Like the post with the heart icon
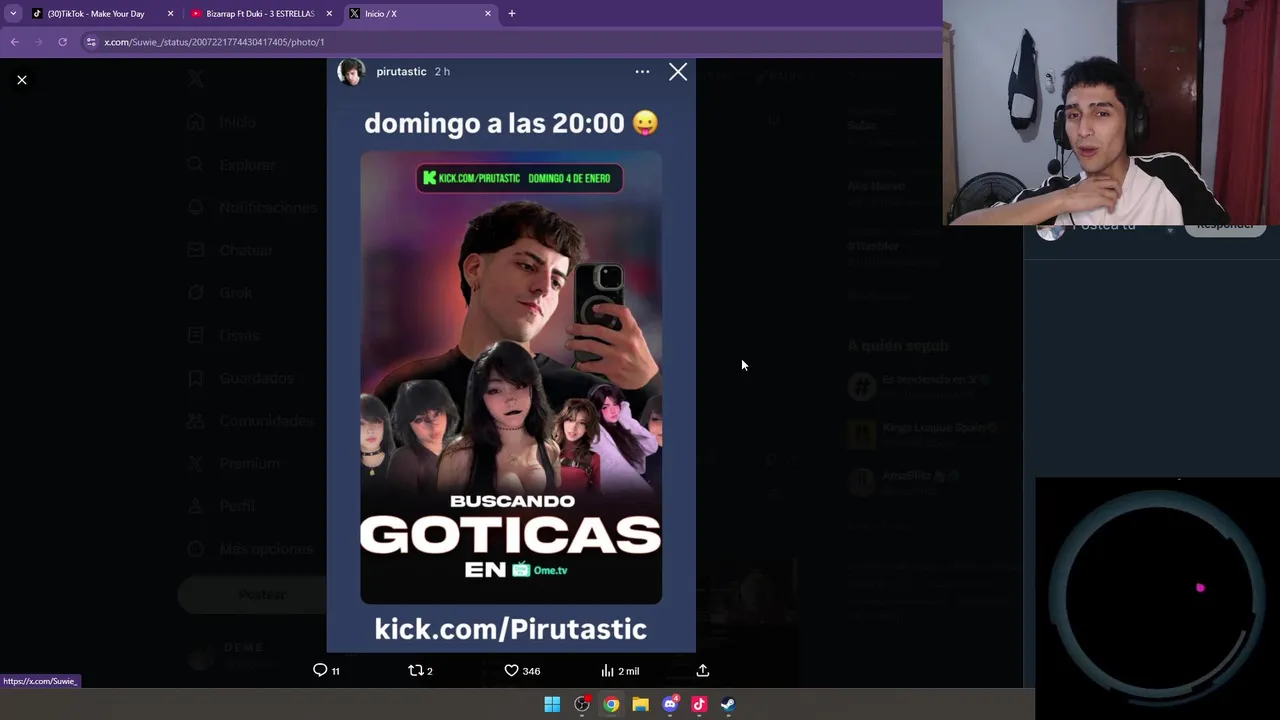The image size is (1280, 720). coord(511,670)
